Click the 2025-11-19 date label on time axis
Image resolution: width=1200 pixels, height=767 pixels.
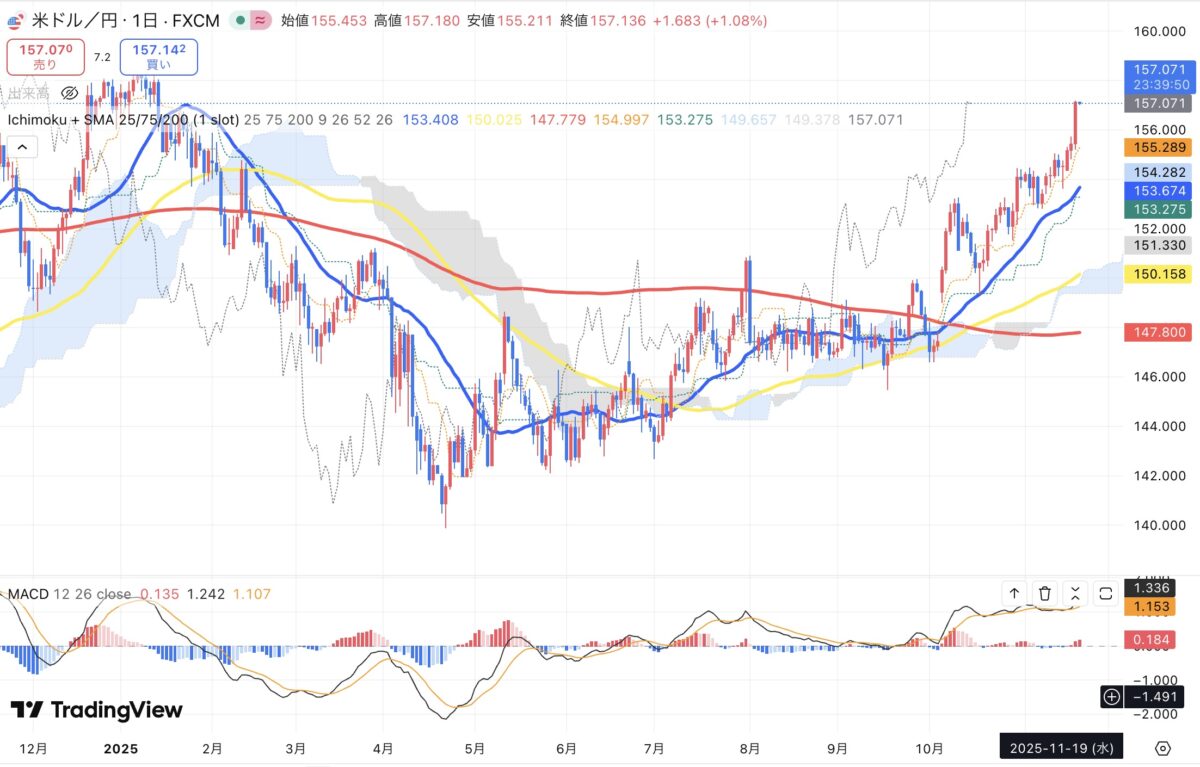[x=1065, y=747]
